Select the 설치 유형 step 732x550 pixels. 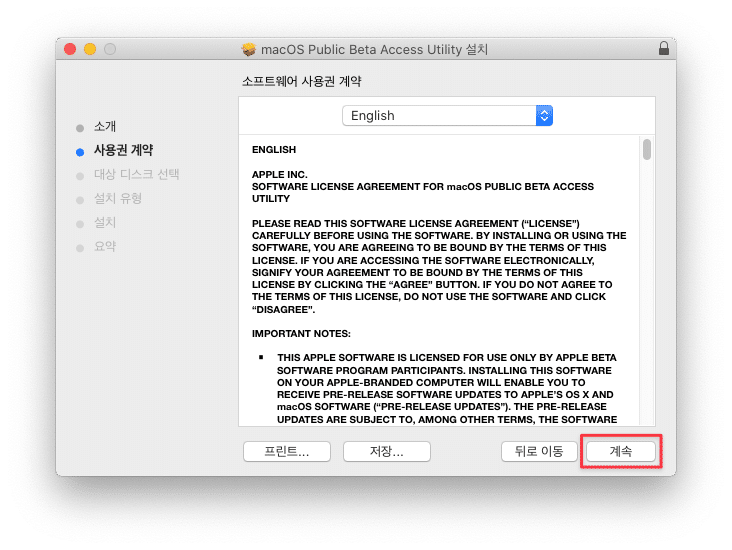118,198
